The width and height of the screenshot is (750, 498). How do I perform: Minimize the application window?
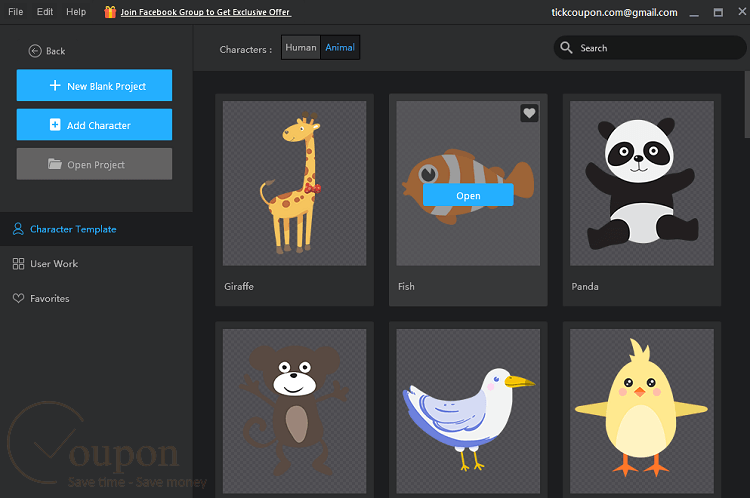[x=694, y=13]
